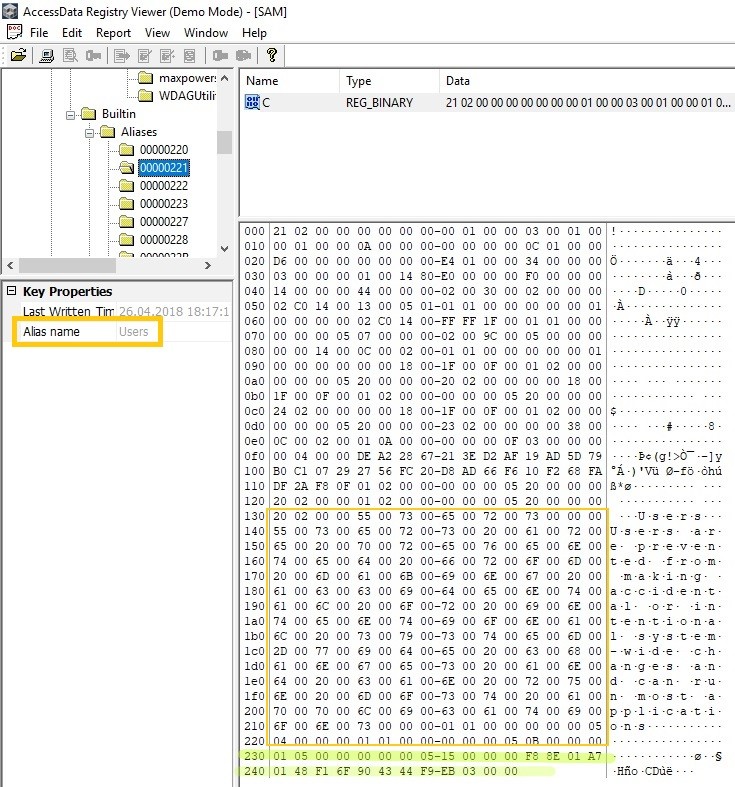Open a registry file with folder icon

19,55
